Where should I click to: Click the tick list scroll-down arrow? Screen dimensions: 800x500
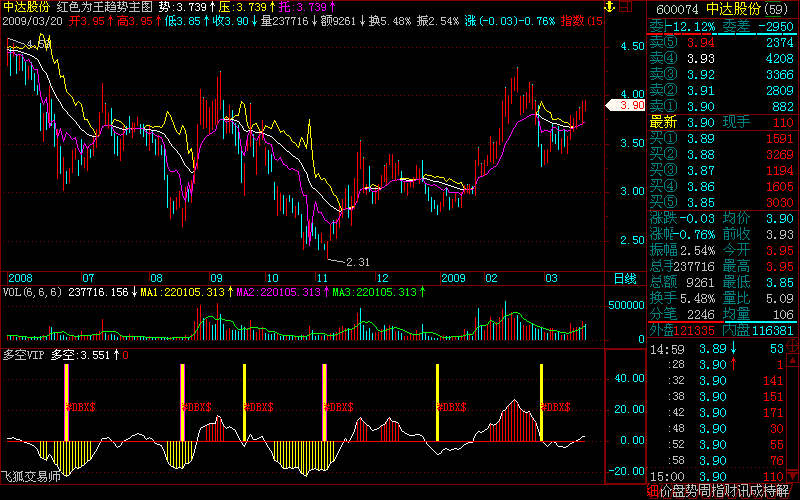pyautogui.click(x=792, y=478)
